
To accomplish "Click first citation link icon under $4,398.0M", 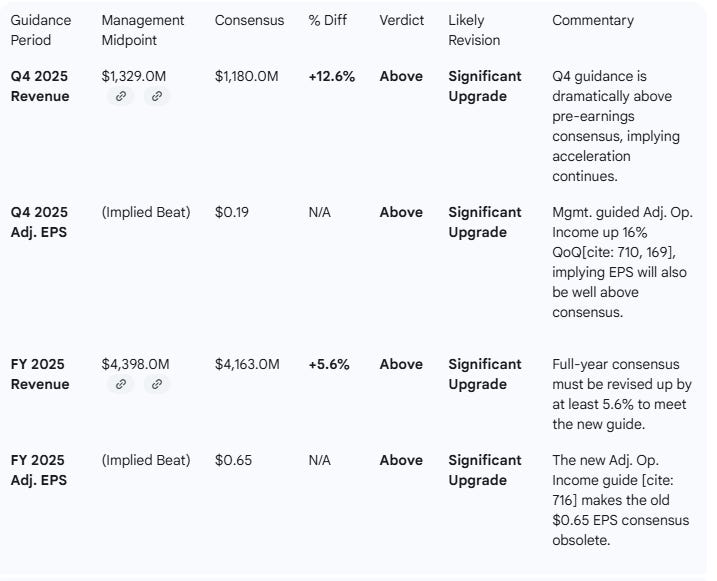I will click(119, 385).
